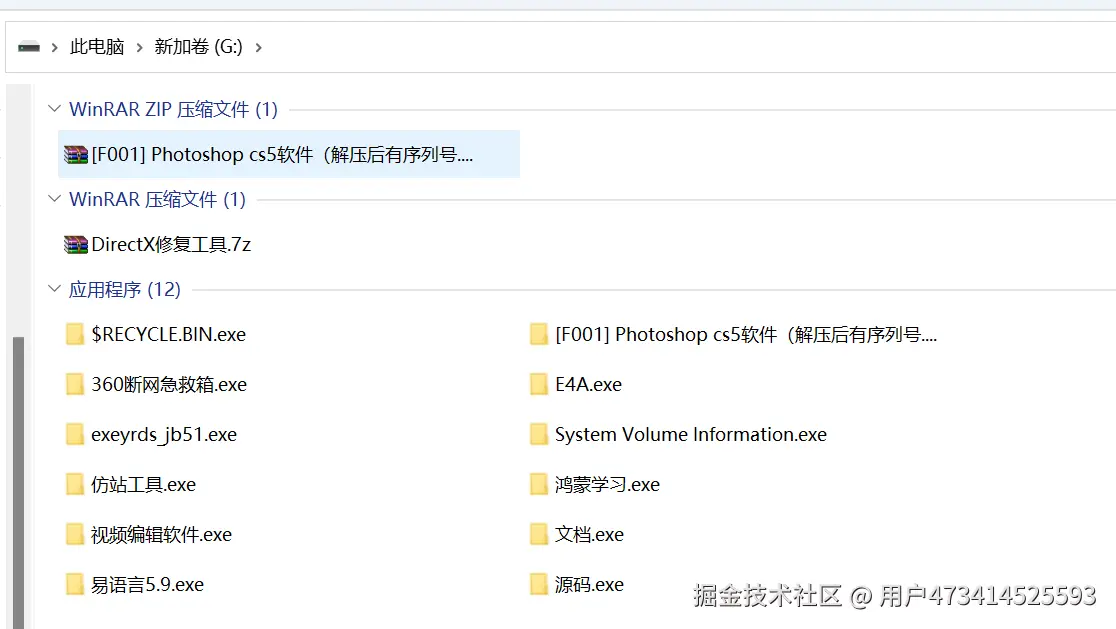Screen dimensions: 1116x629
Task: Select file name 易语言5.9.exe
Action: coord(147,584)
